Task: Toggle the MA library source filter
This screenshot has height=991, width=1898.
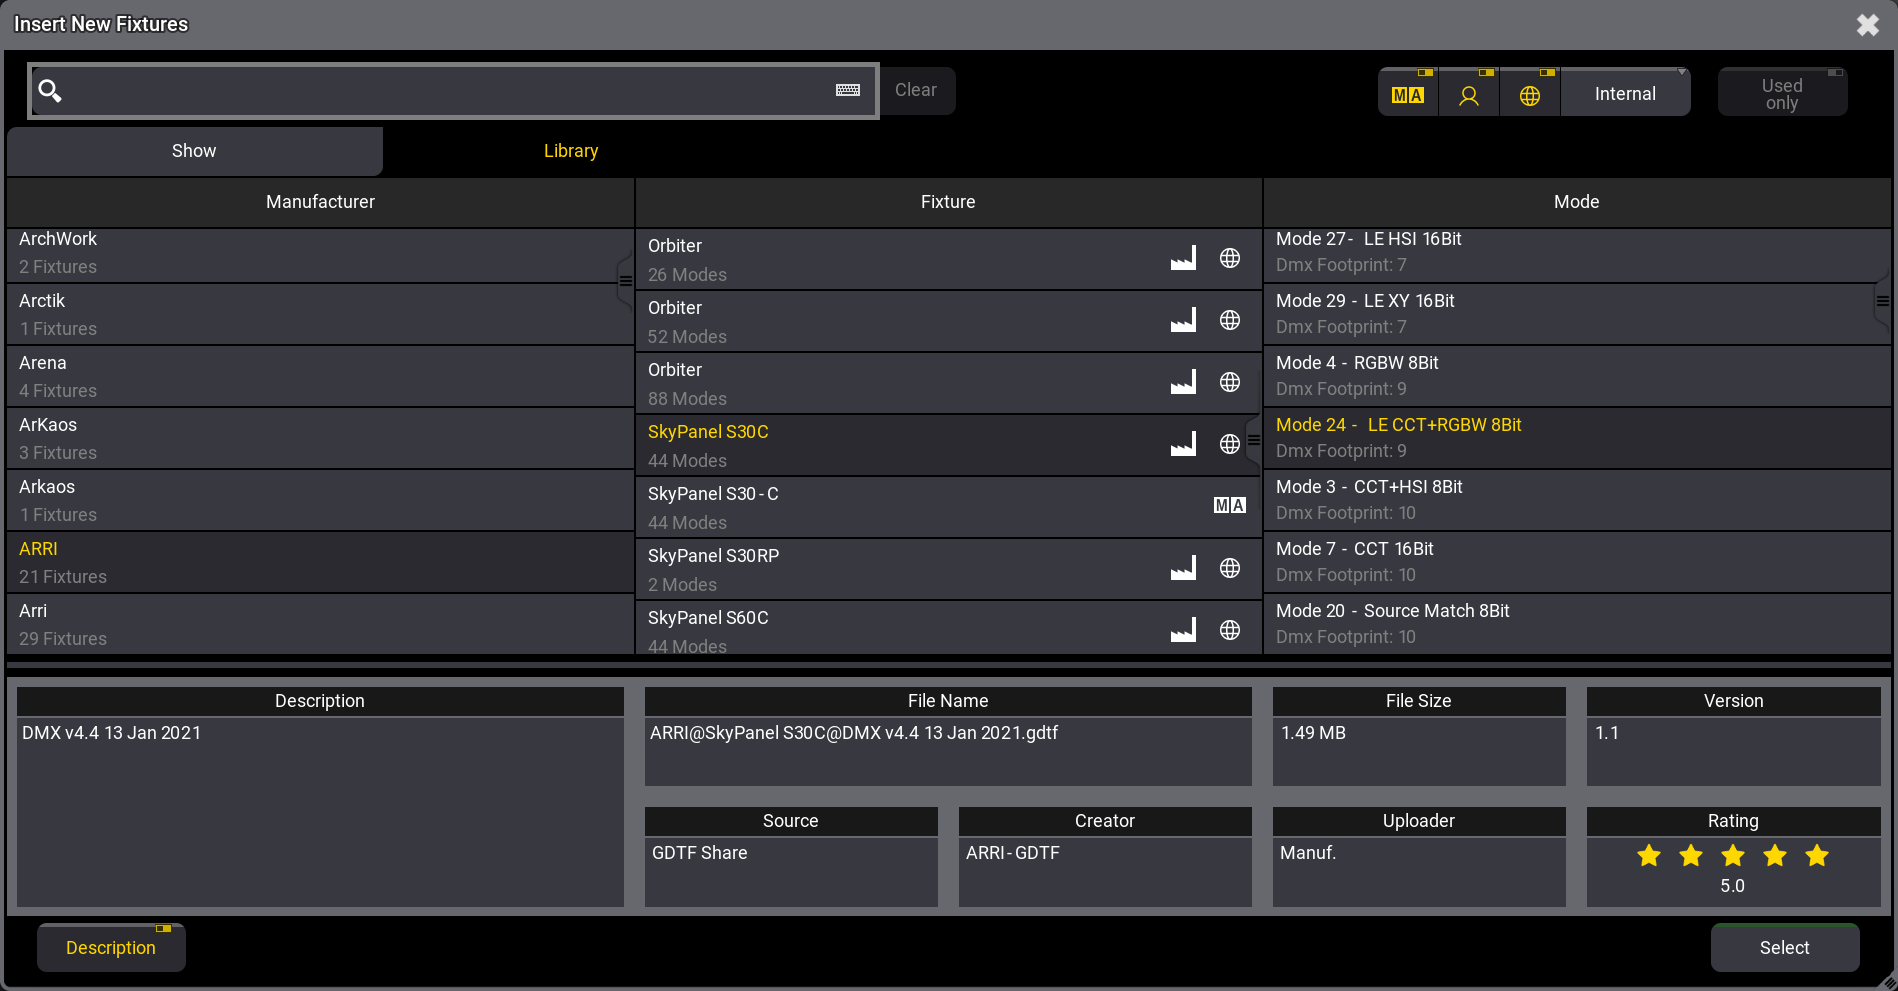Action: click(1407, 94)
